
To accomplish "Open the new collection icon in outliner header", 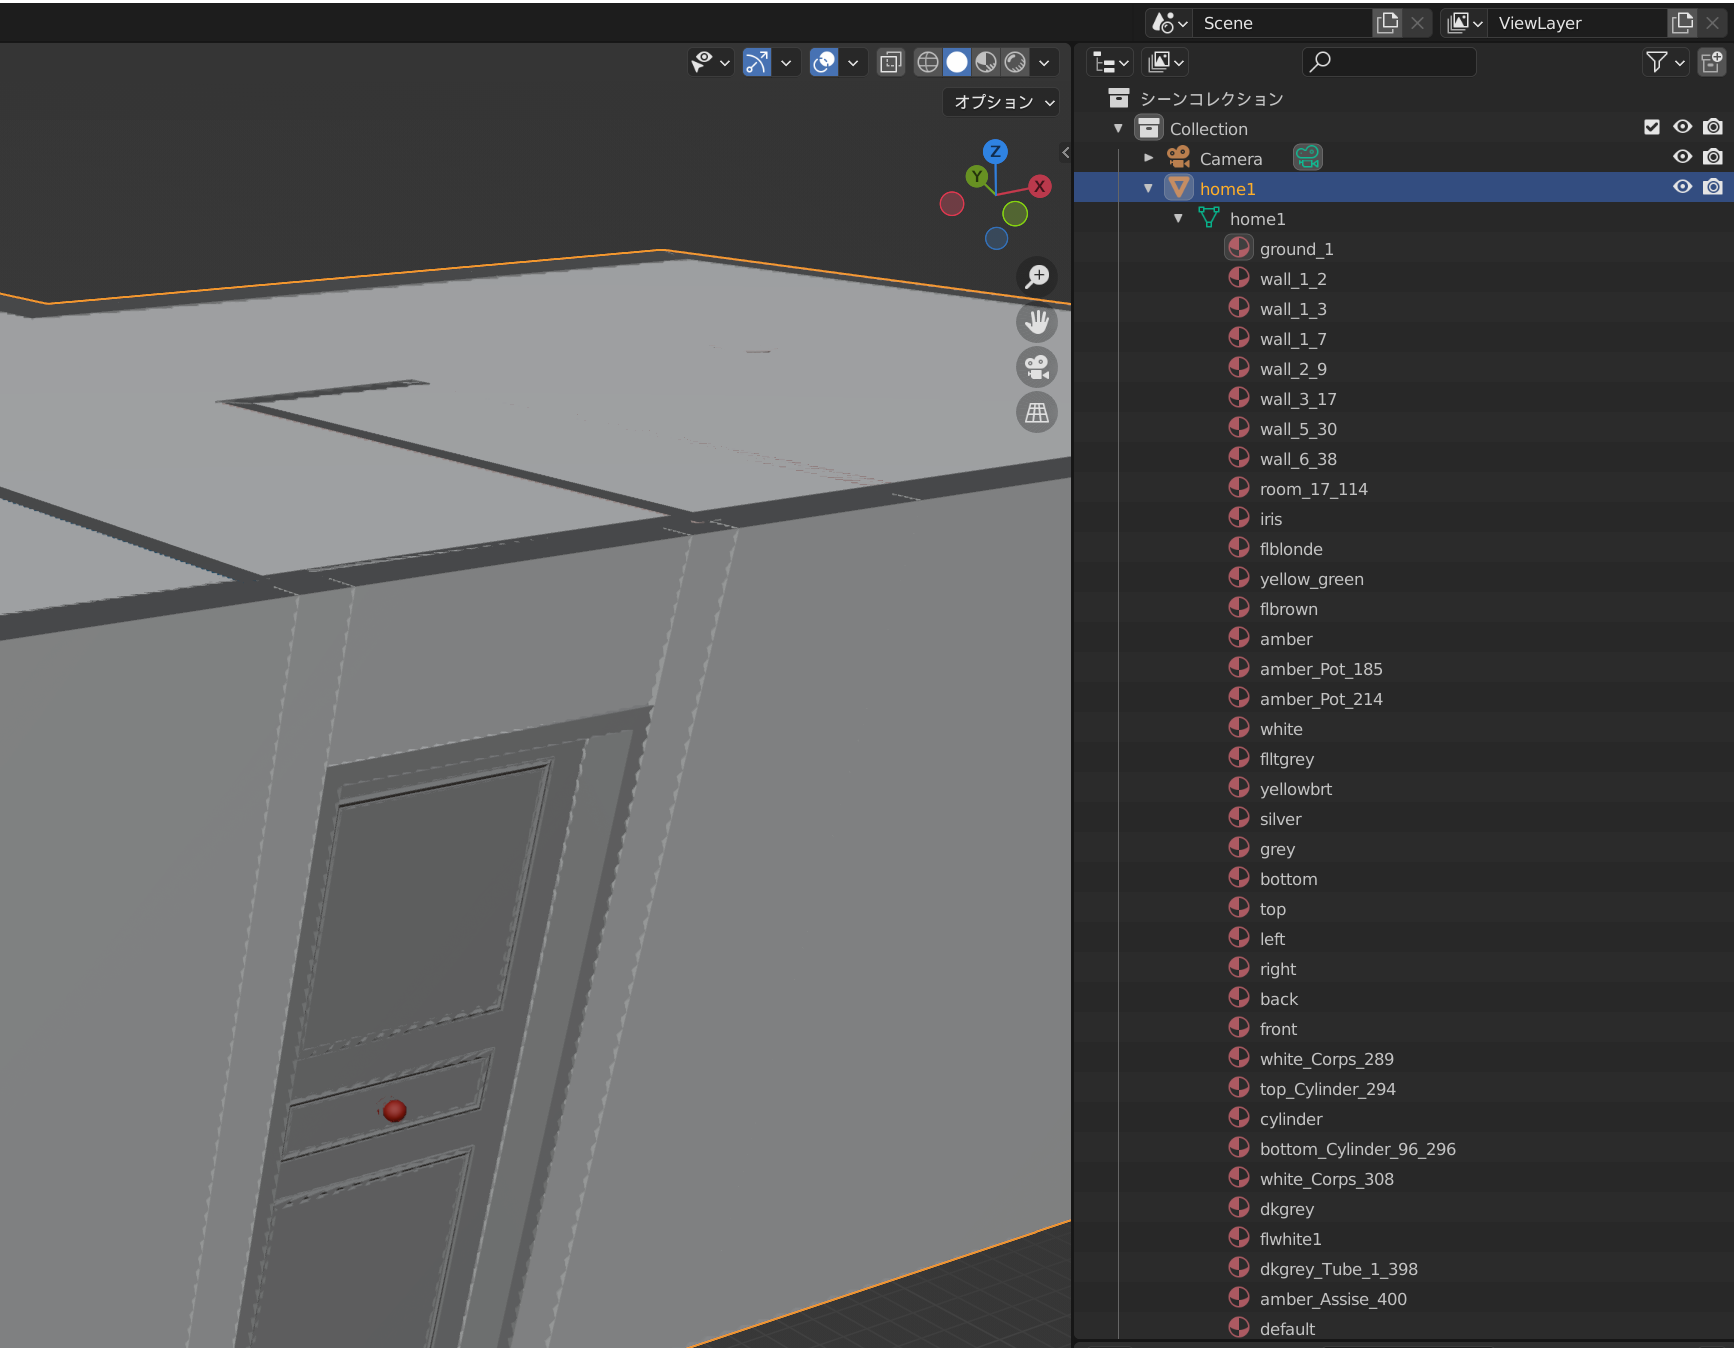I will [x=1712, y=62].
